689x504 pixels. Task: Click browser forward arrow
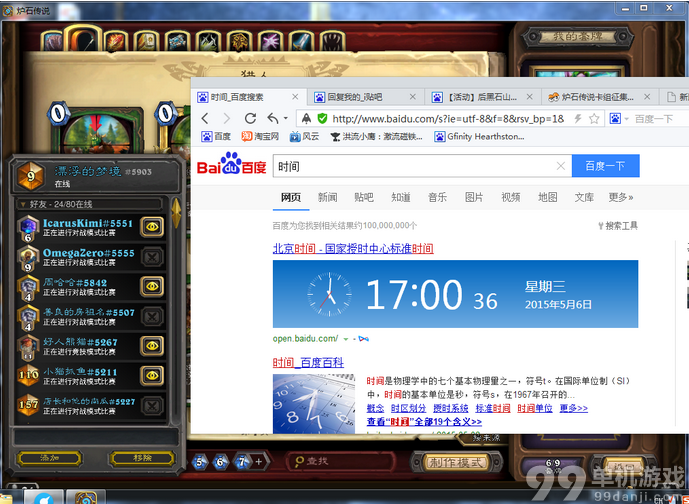227,118
